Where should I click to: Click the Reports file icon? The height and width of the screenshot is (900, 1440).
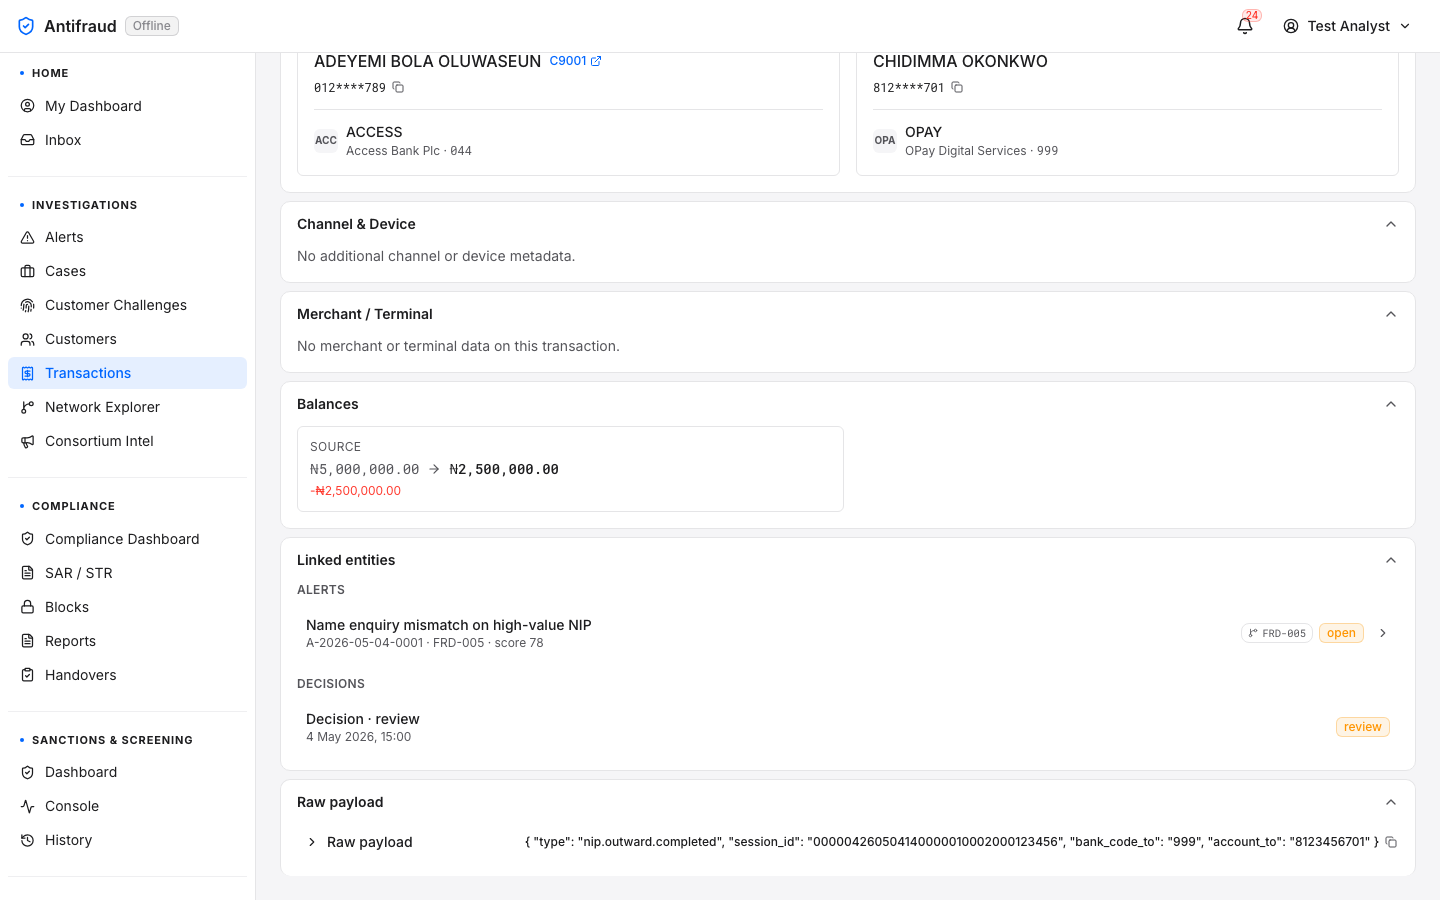click(x=28, y=641)
